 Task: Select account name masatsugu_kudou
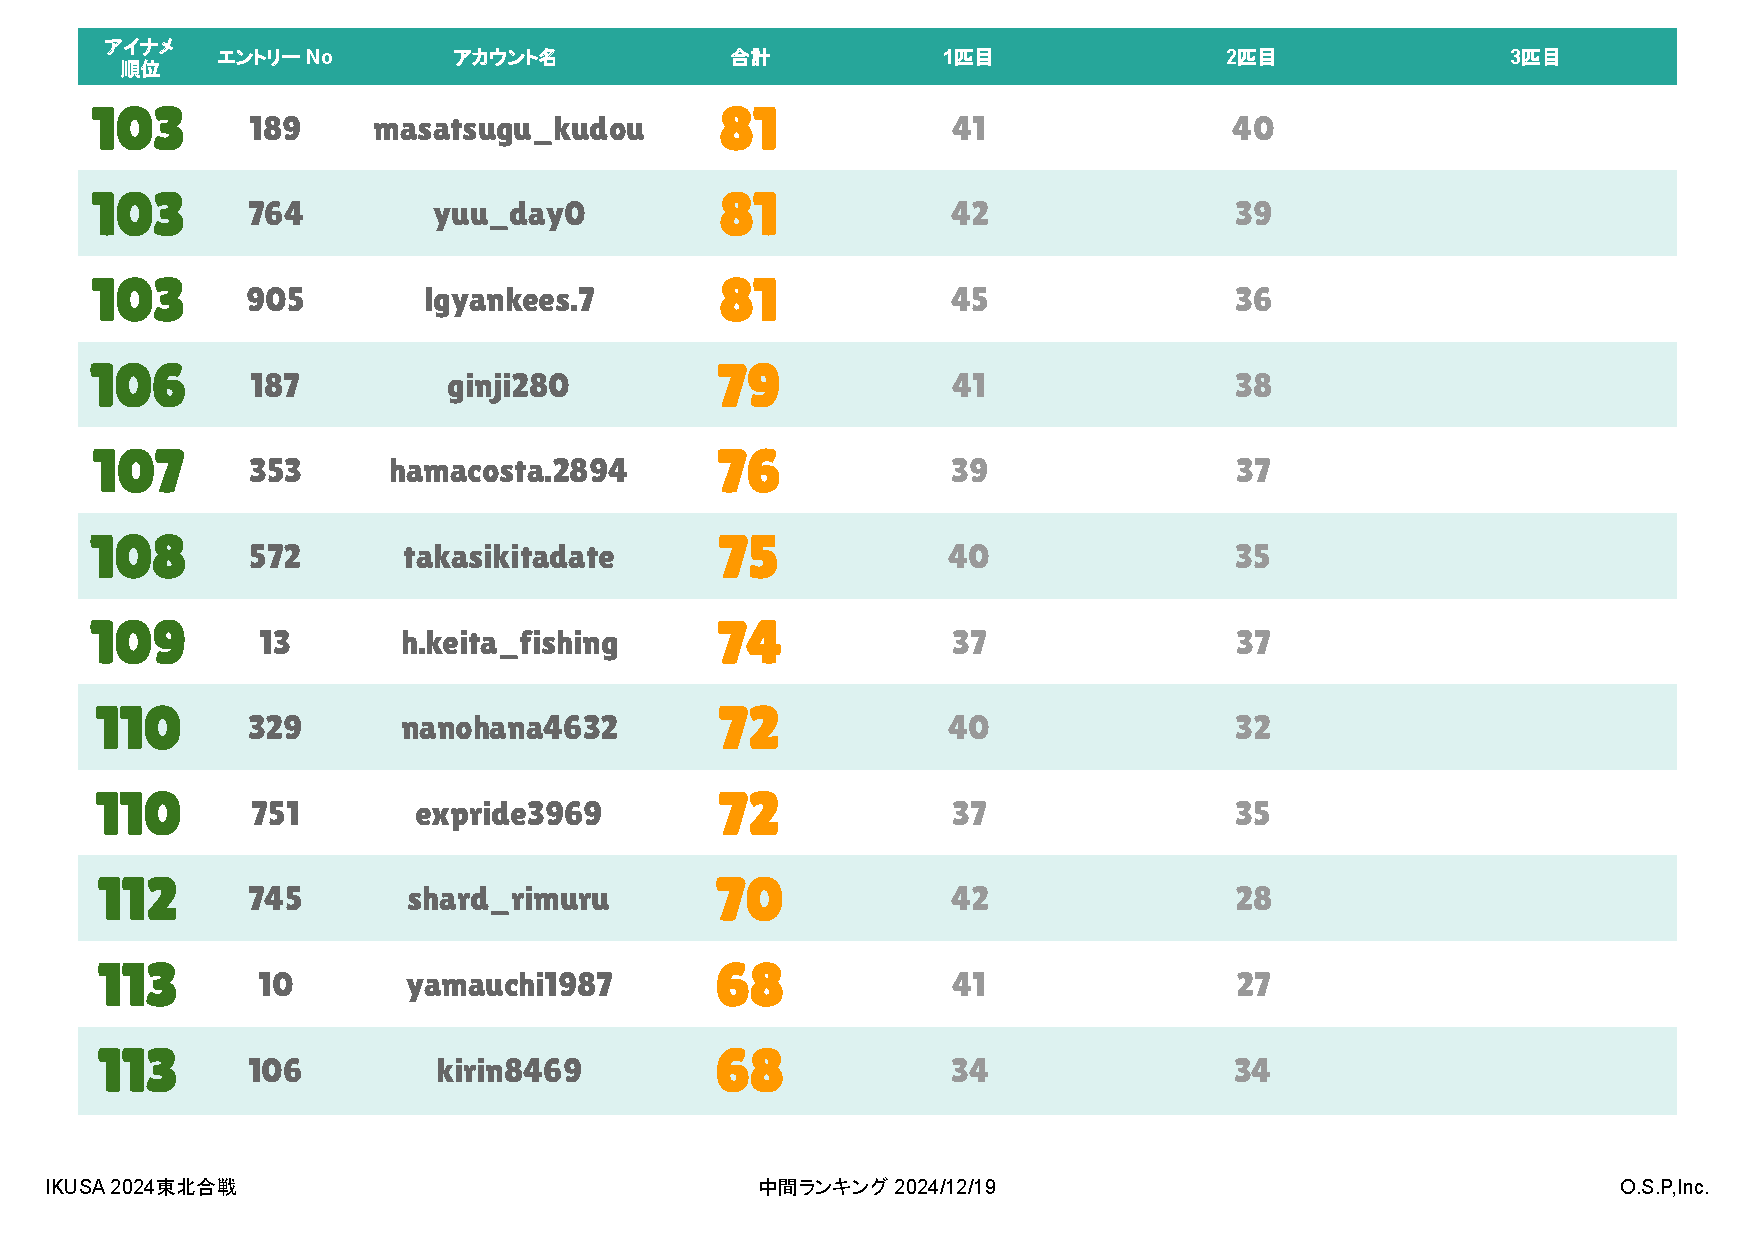coord(509,129)
